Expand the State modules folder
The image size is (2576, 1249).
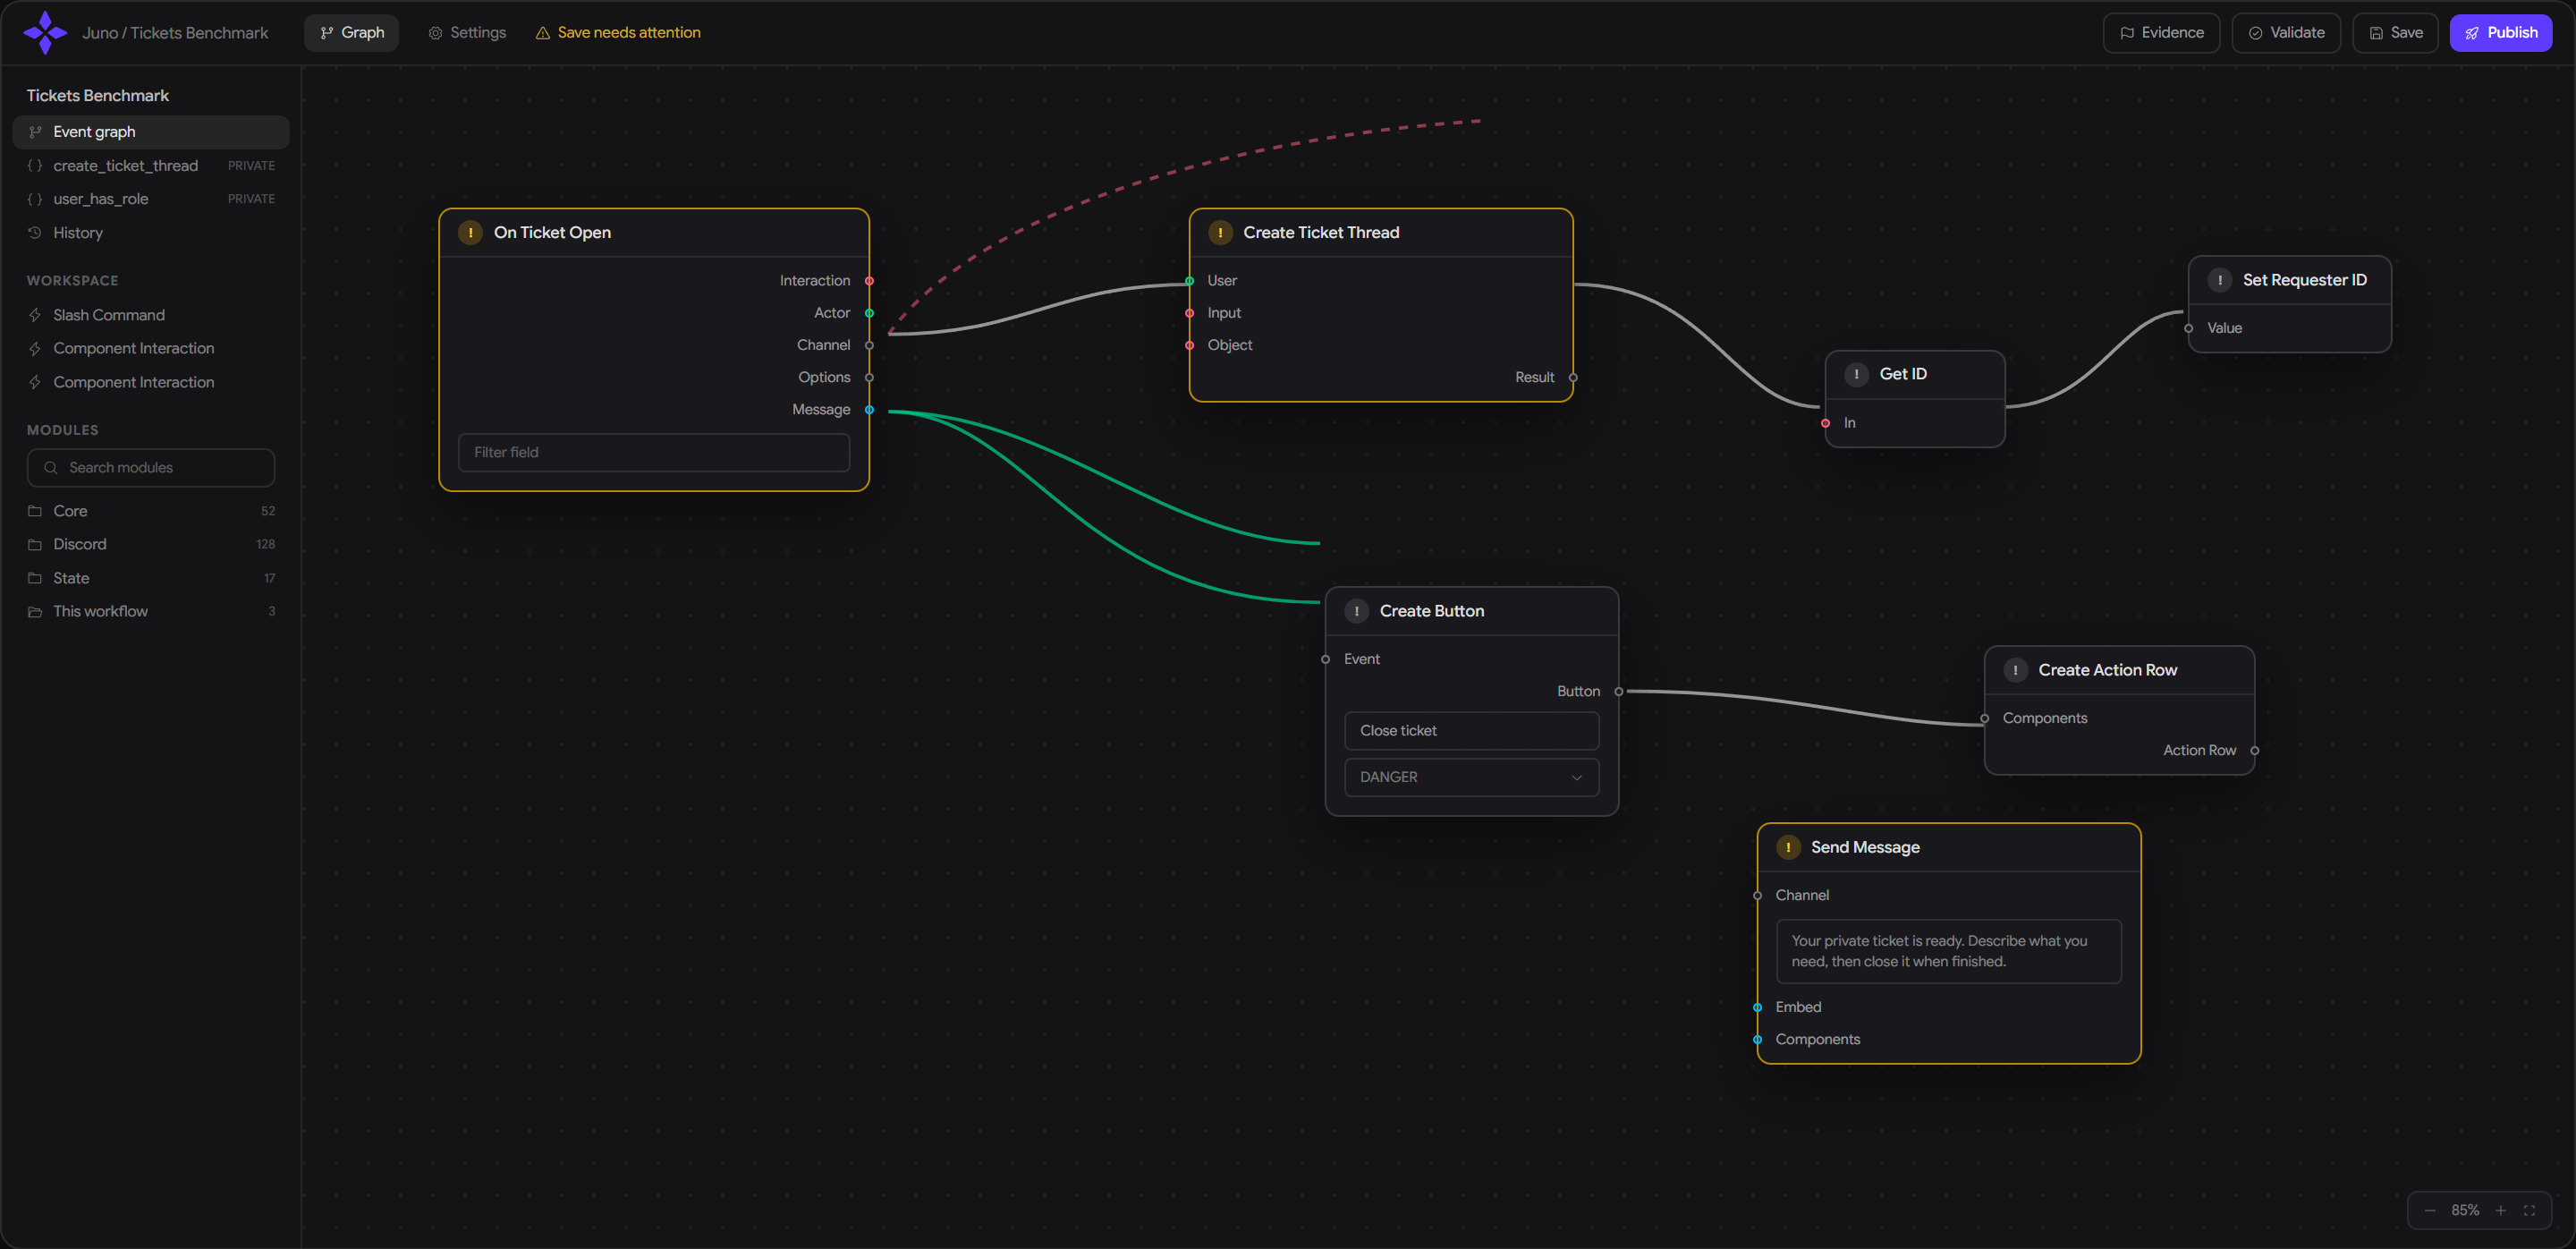coord(151,578)
